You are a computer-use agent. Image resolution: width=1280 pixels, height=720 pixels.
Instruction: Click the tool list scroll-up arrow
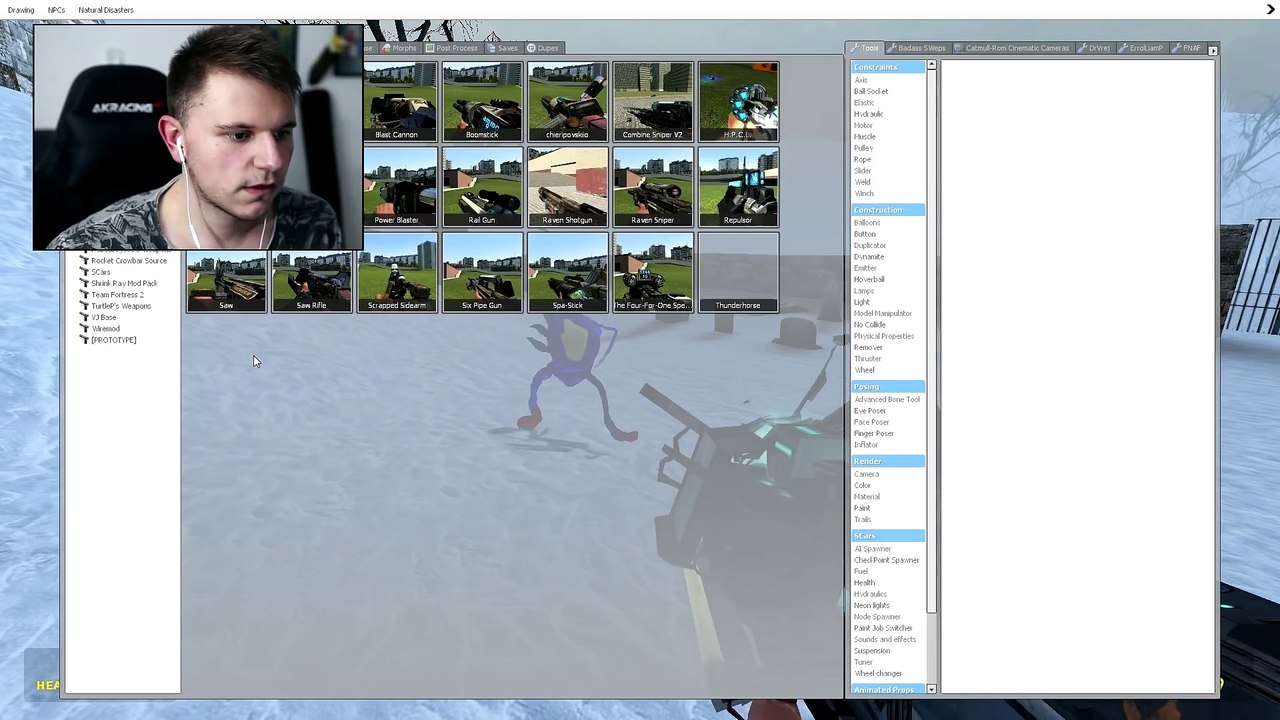931,65
